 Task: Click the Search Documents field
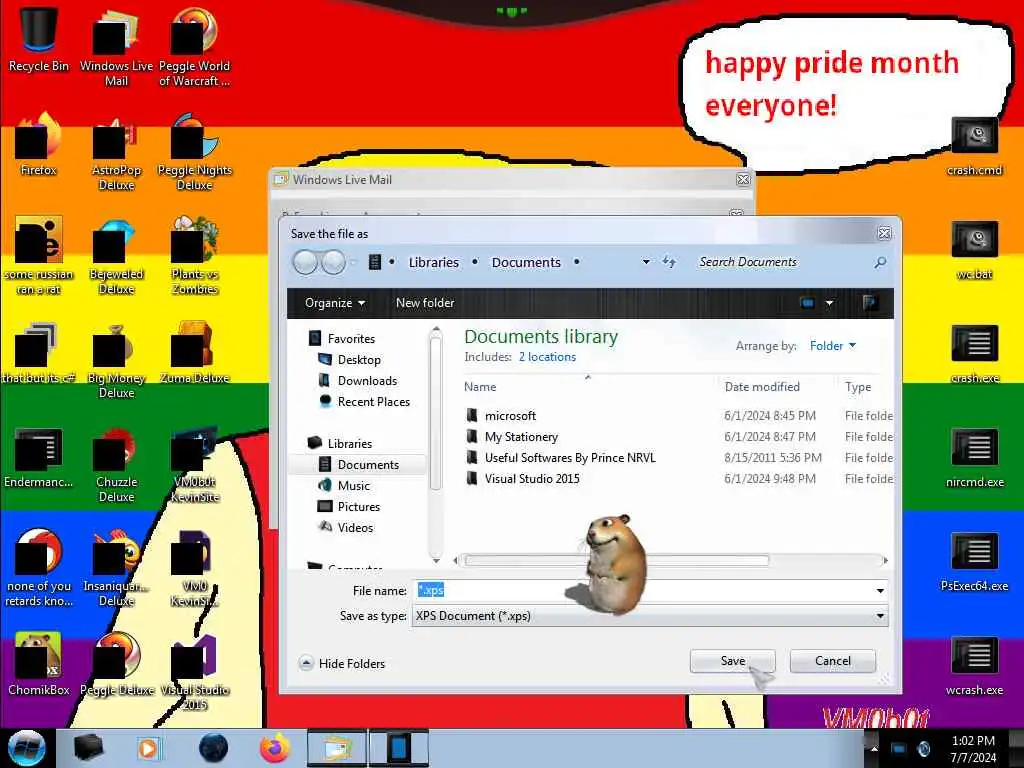pyautogui.click(x=784, y=262)
